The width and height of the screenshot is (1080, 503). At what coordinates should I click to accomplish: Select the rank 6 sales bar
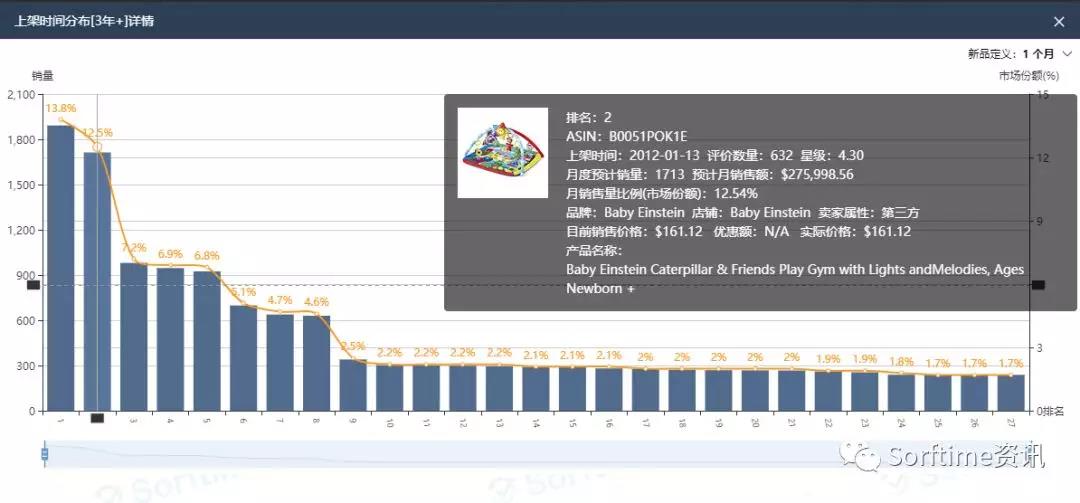tap(243, 358)
